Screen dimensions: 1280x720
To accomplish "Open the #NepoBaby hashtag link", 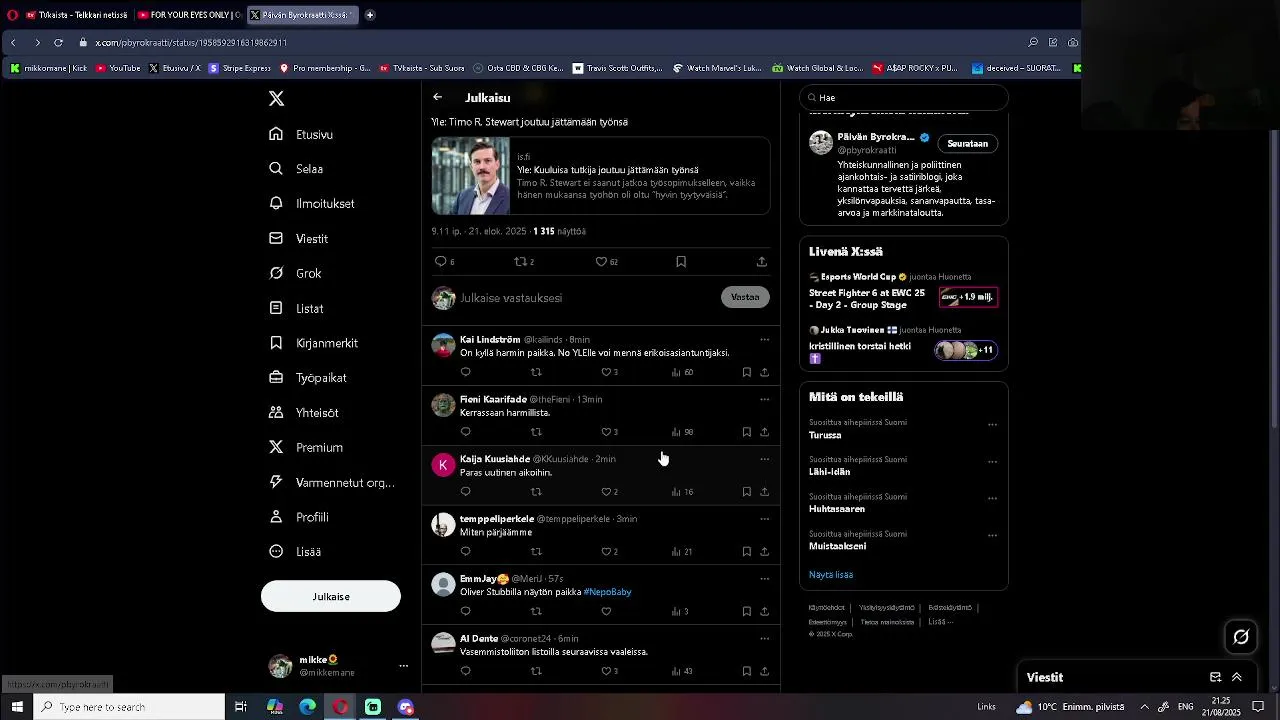I will click(x=608, y=592).
